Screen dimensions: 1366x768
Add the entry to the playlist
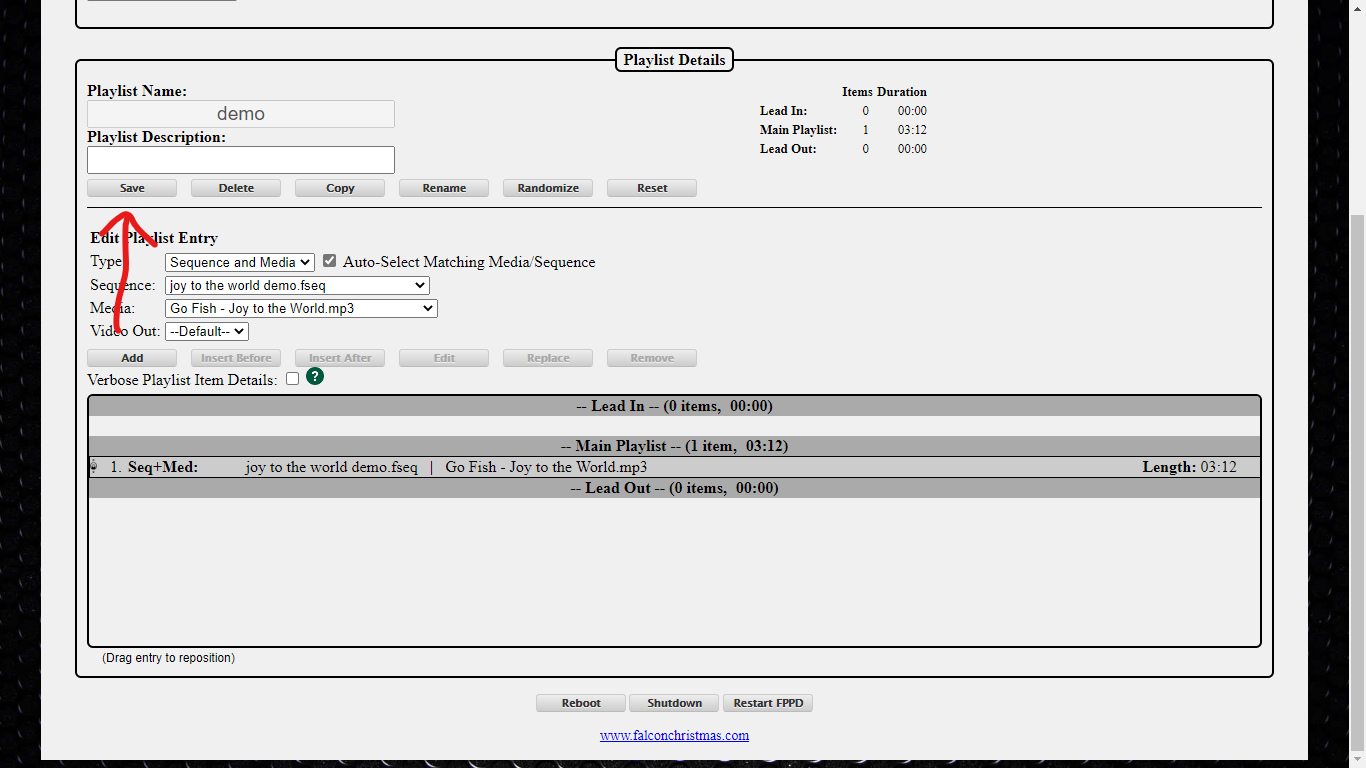(132, 358)
